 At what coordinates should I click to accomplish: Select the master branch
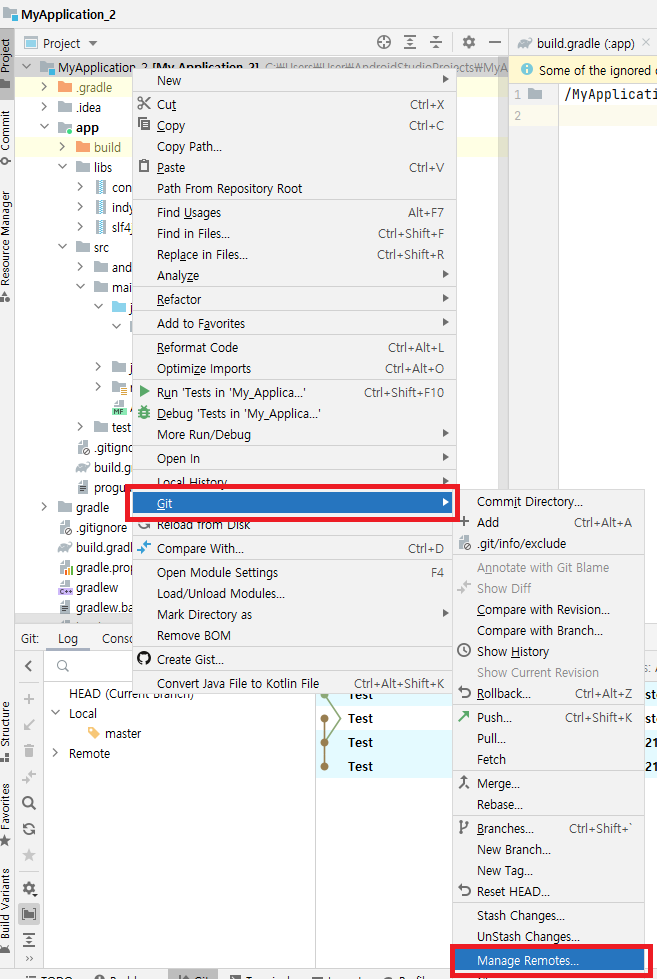[x=123, y=733]
